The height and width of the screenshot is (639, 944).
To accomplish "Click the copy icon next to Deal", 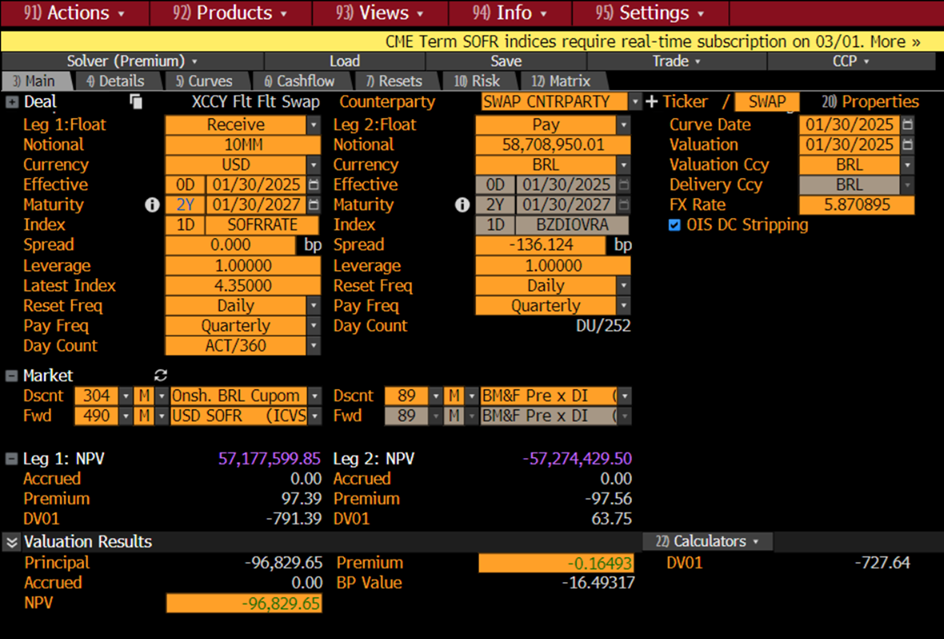I will (136, 102).
